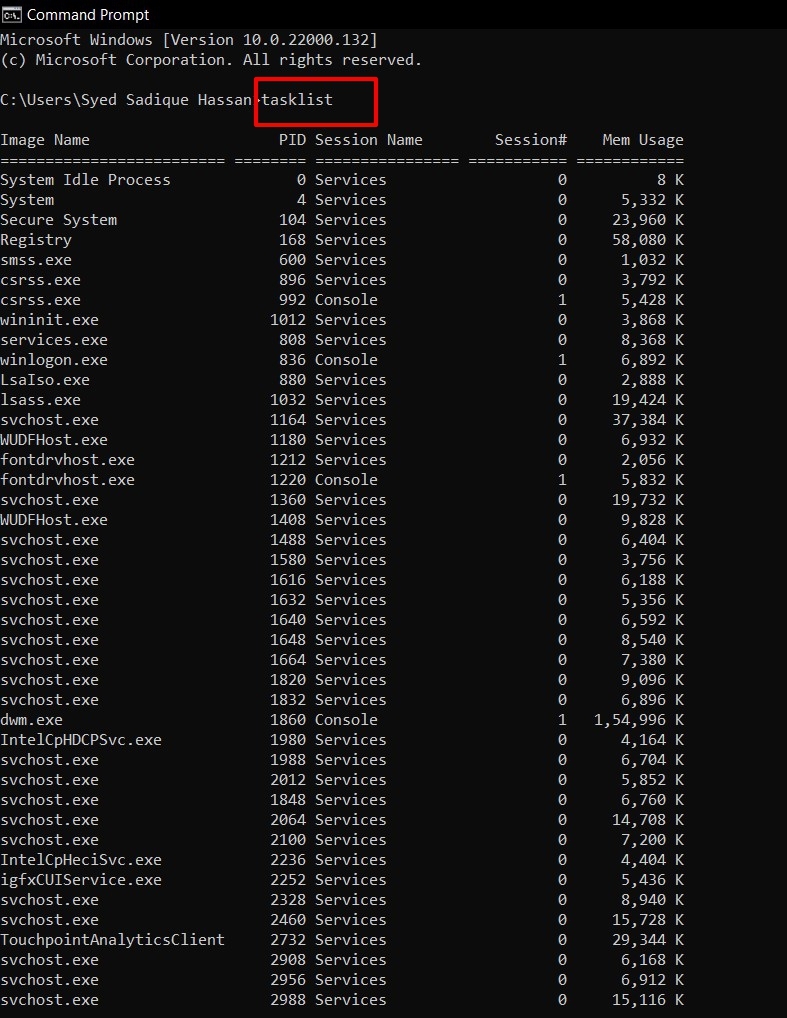Image resolution: width=787 pixels, height=1018 pixels.
Task: Select the smss.exe process name
Action: [36, 260]
